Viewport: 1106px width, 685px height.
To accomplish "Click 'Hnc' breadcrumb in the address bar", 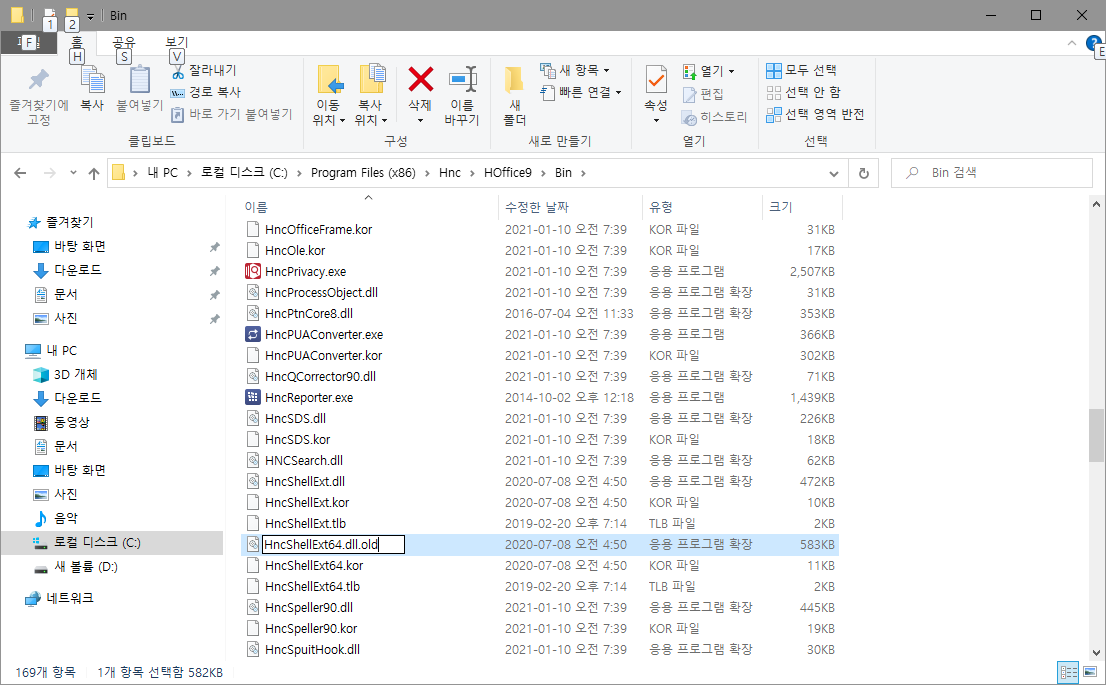I will pyautogui.click(x=449, y=173).
